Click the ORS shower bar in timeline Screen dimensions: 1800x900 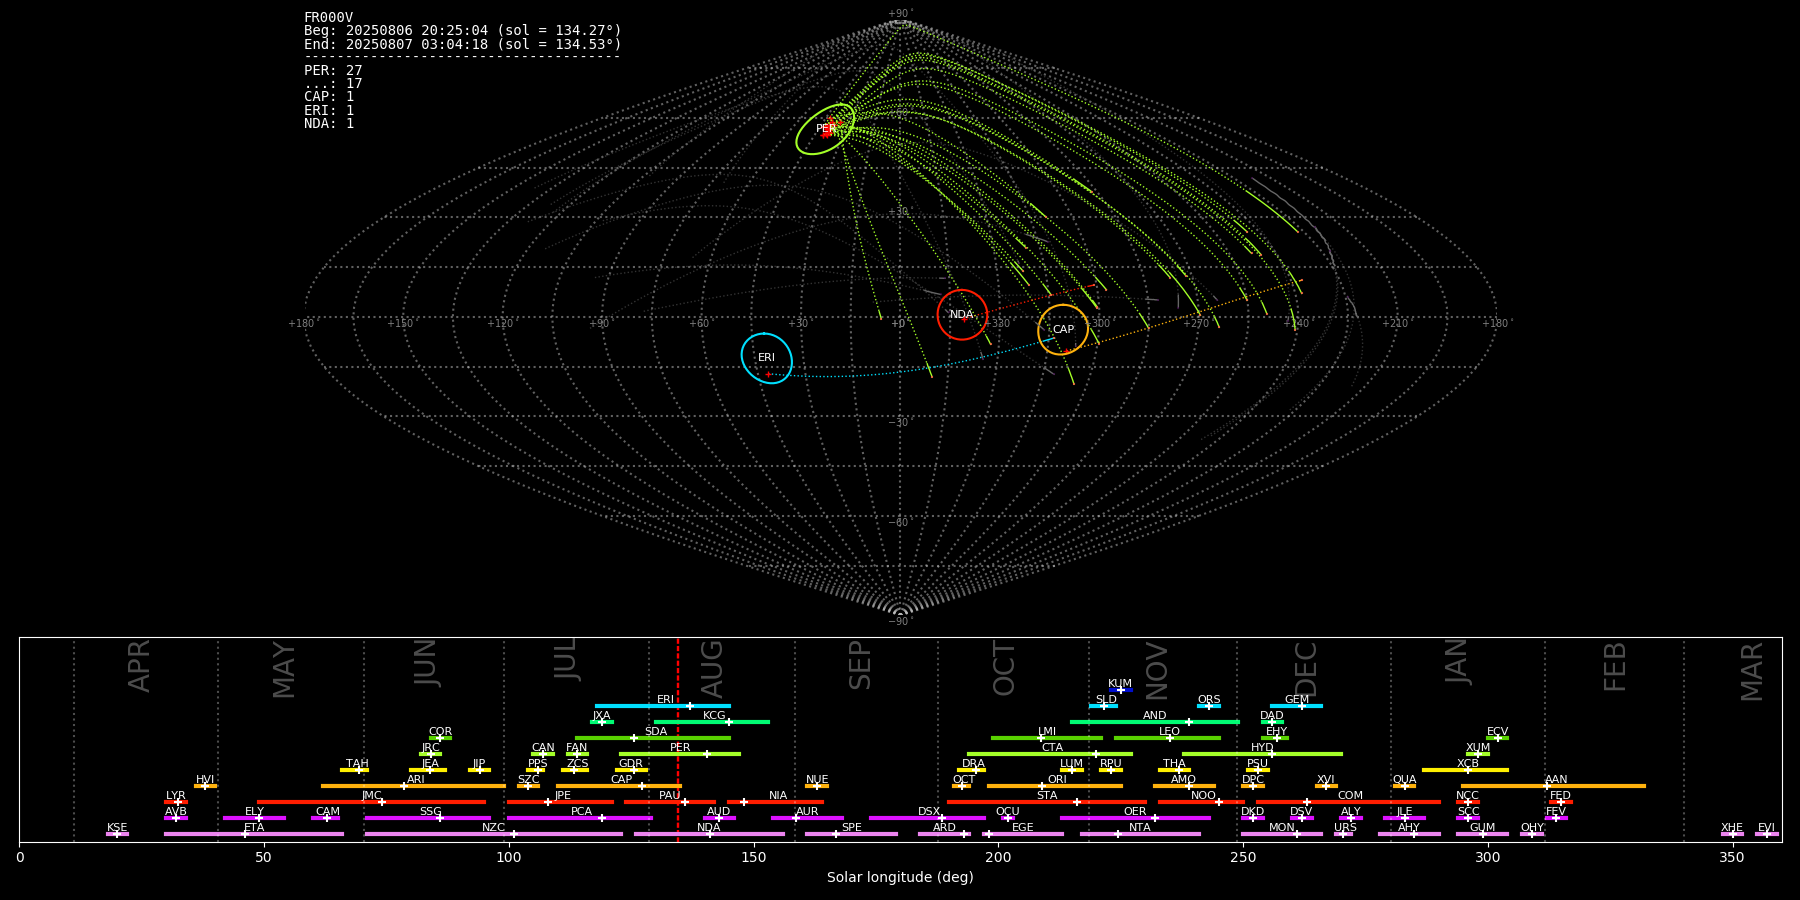(1209, 706)
